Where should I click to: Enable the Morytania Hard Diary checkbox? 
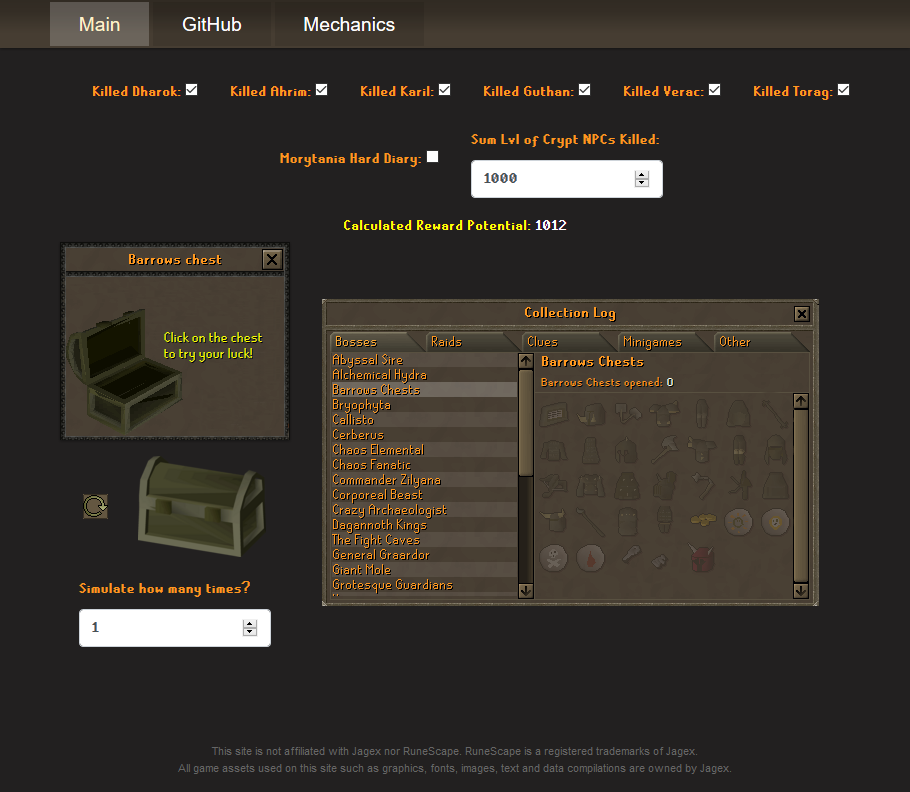[432, 156]
